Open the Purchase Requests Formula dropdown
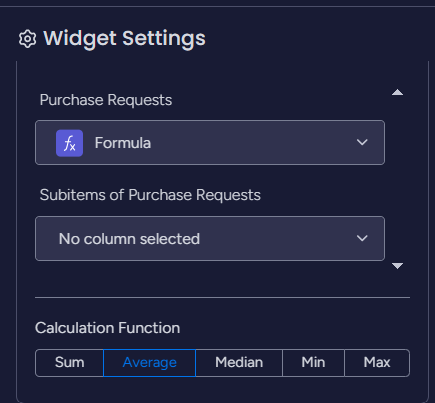The width and height of the screenshot is (435, 403). click(x=210, y=143)
